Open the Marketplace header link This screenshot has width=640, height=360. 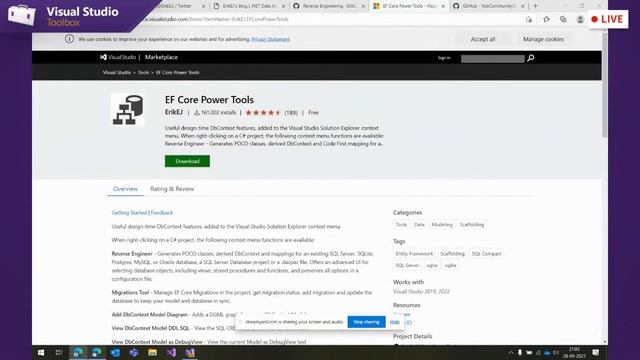161,57
